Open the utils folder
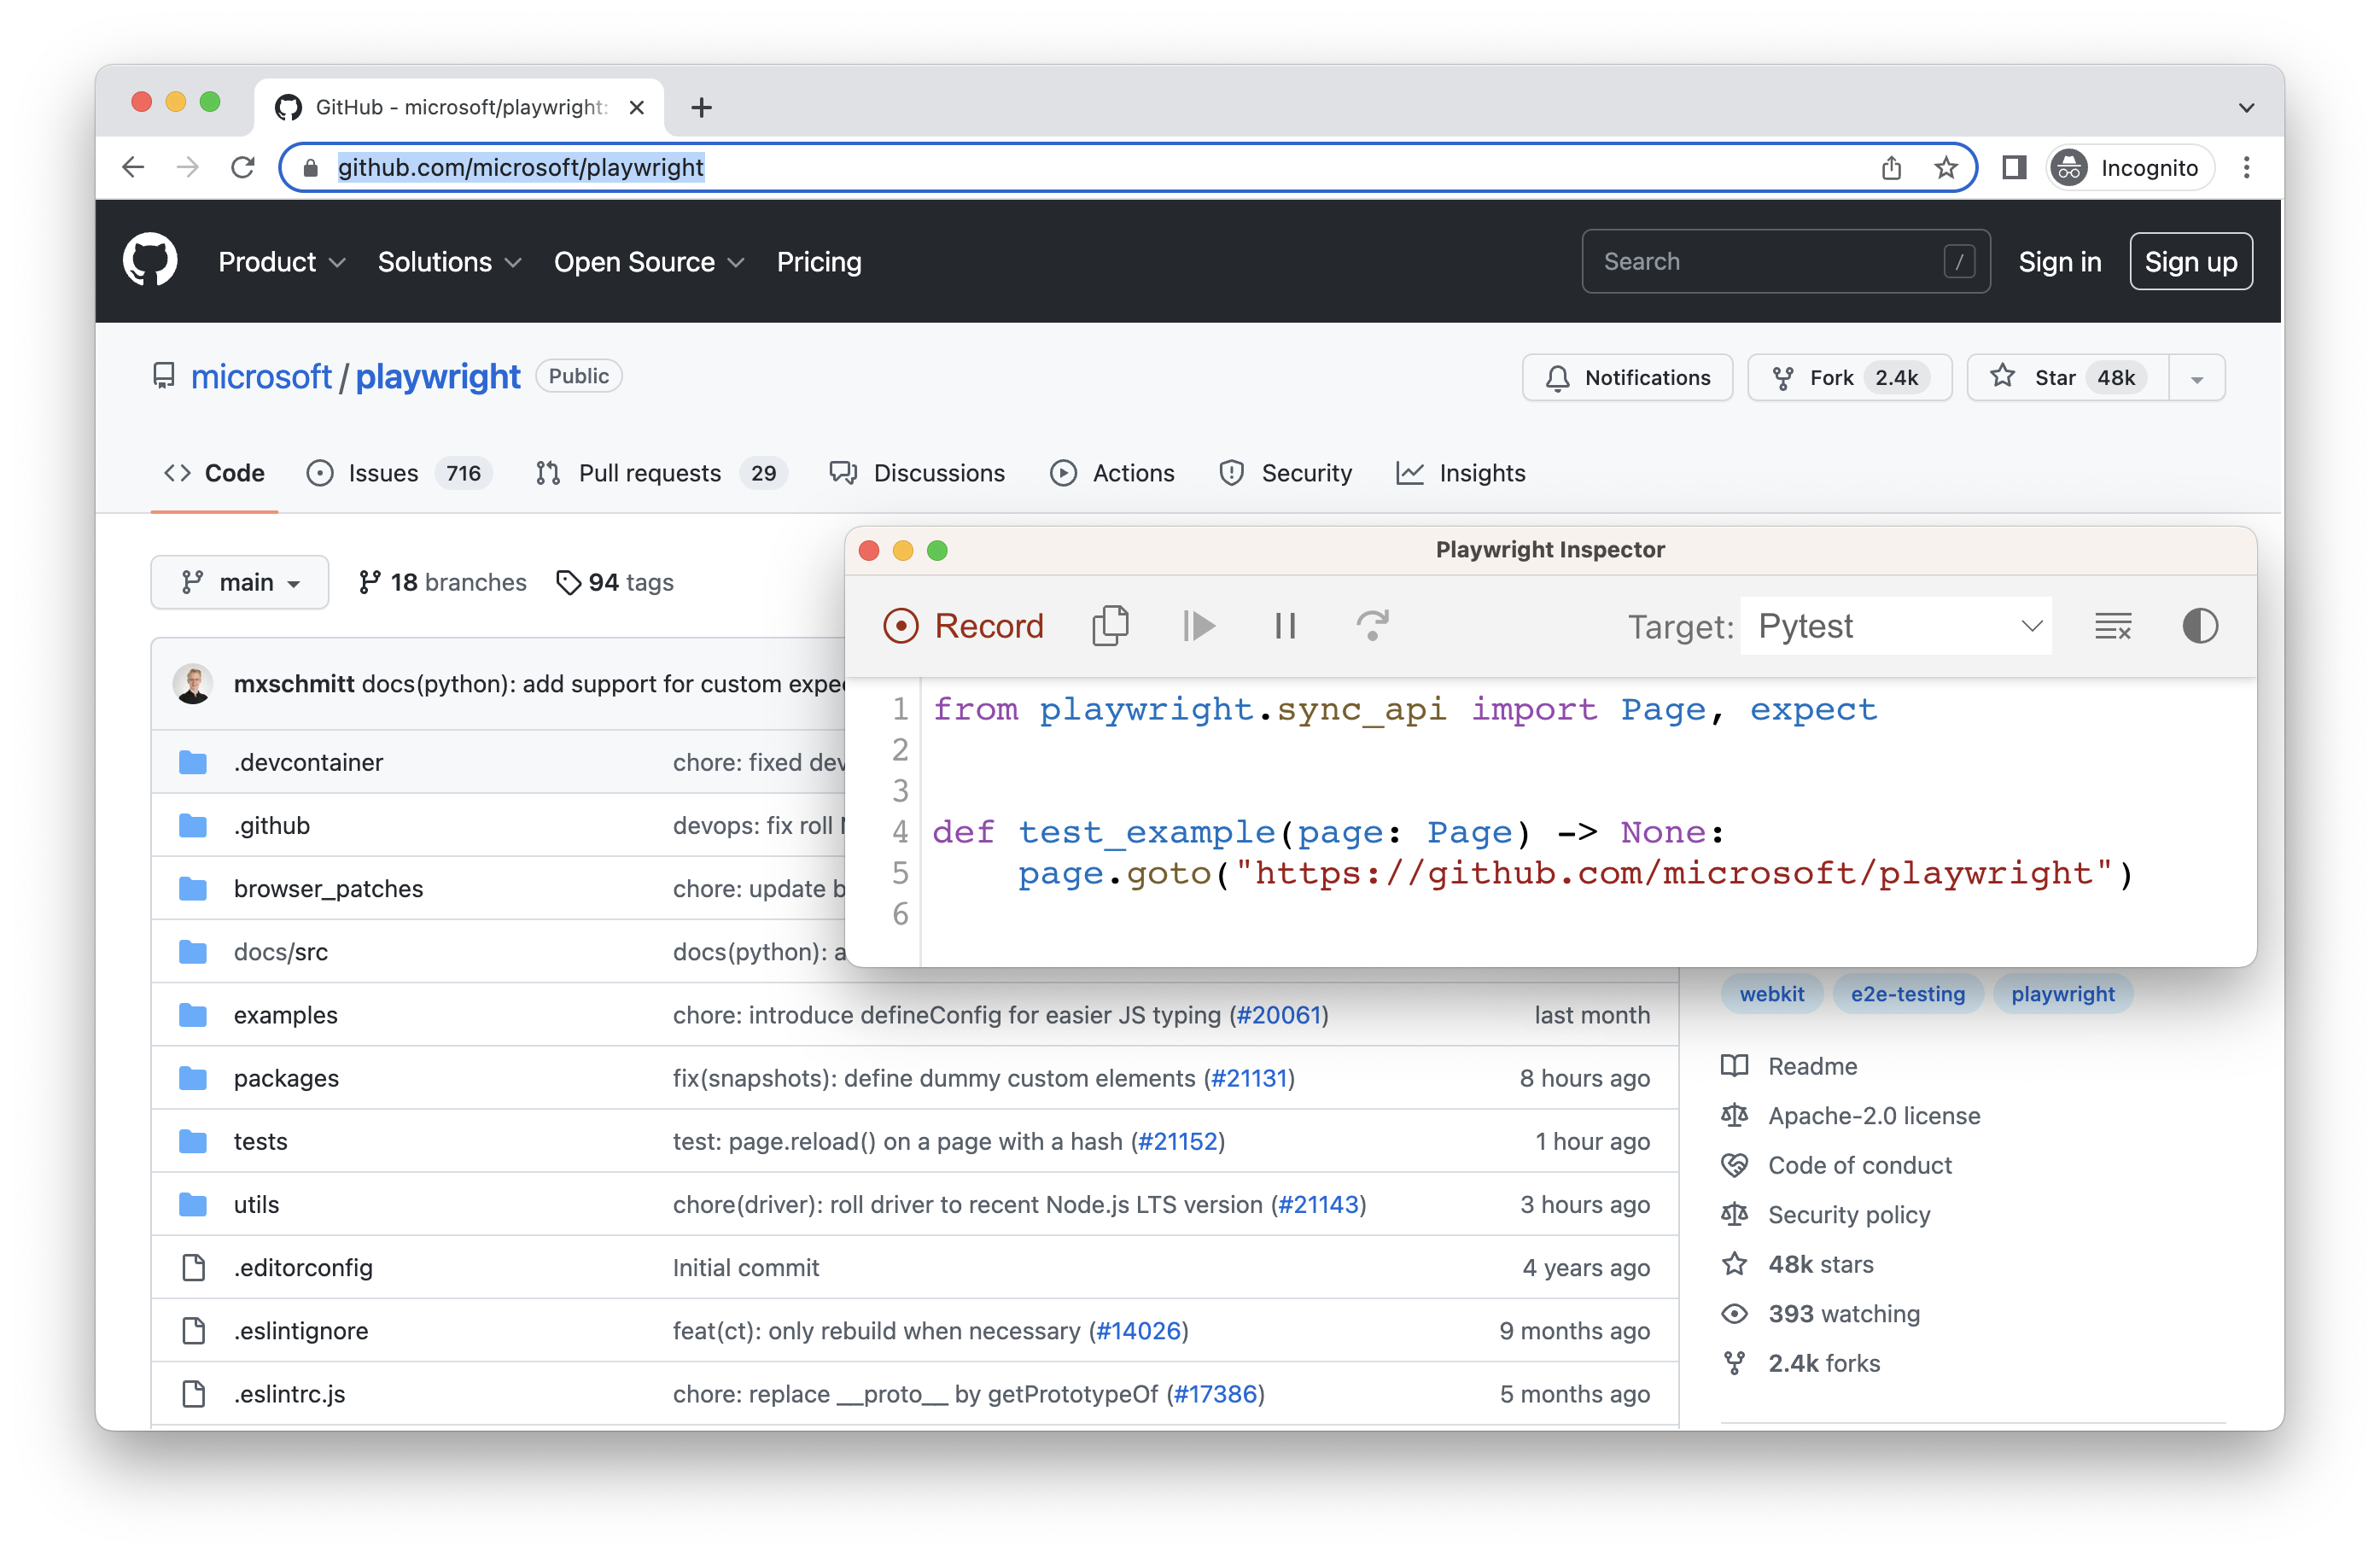The image size is (2380, 1557). [256, 1204]
